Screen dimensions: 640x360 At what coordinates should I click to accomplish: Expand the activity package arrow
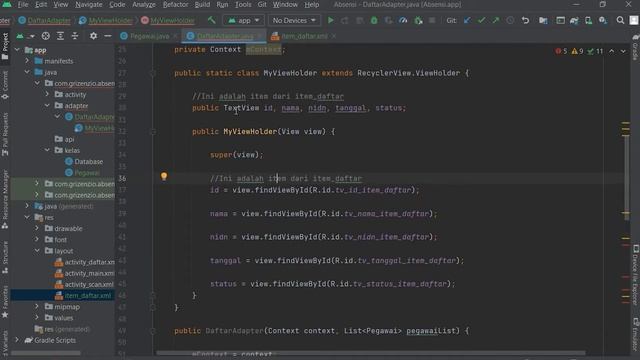[x=47, y=94]
